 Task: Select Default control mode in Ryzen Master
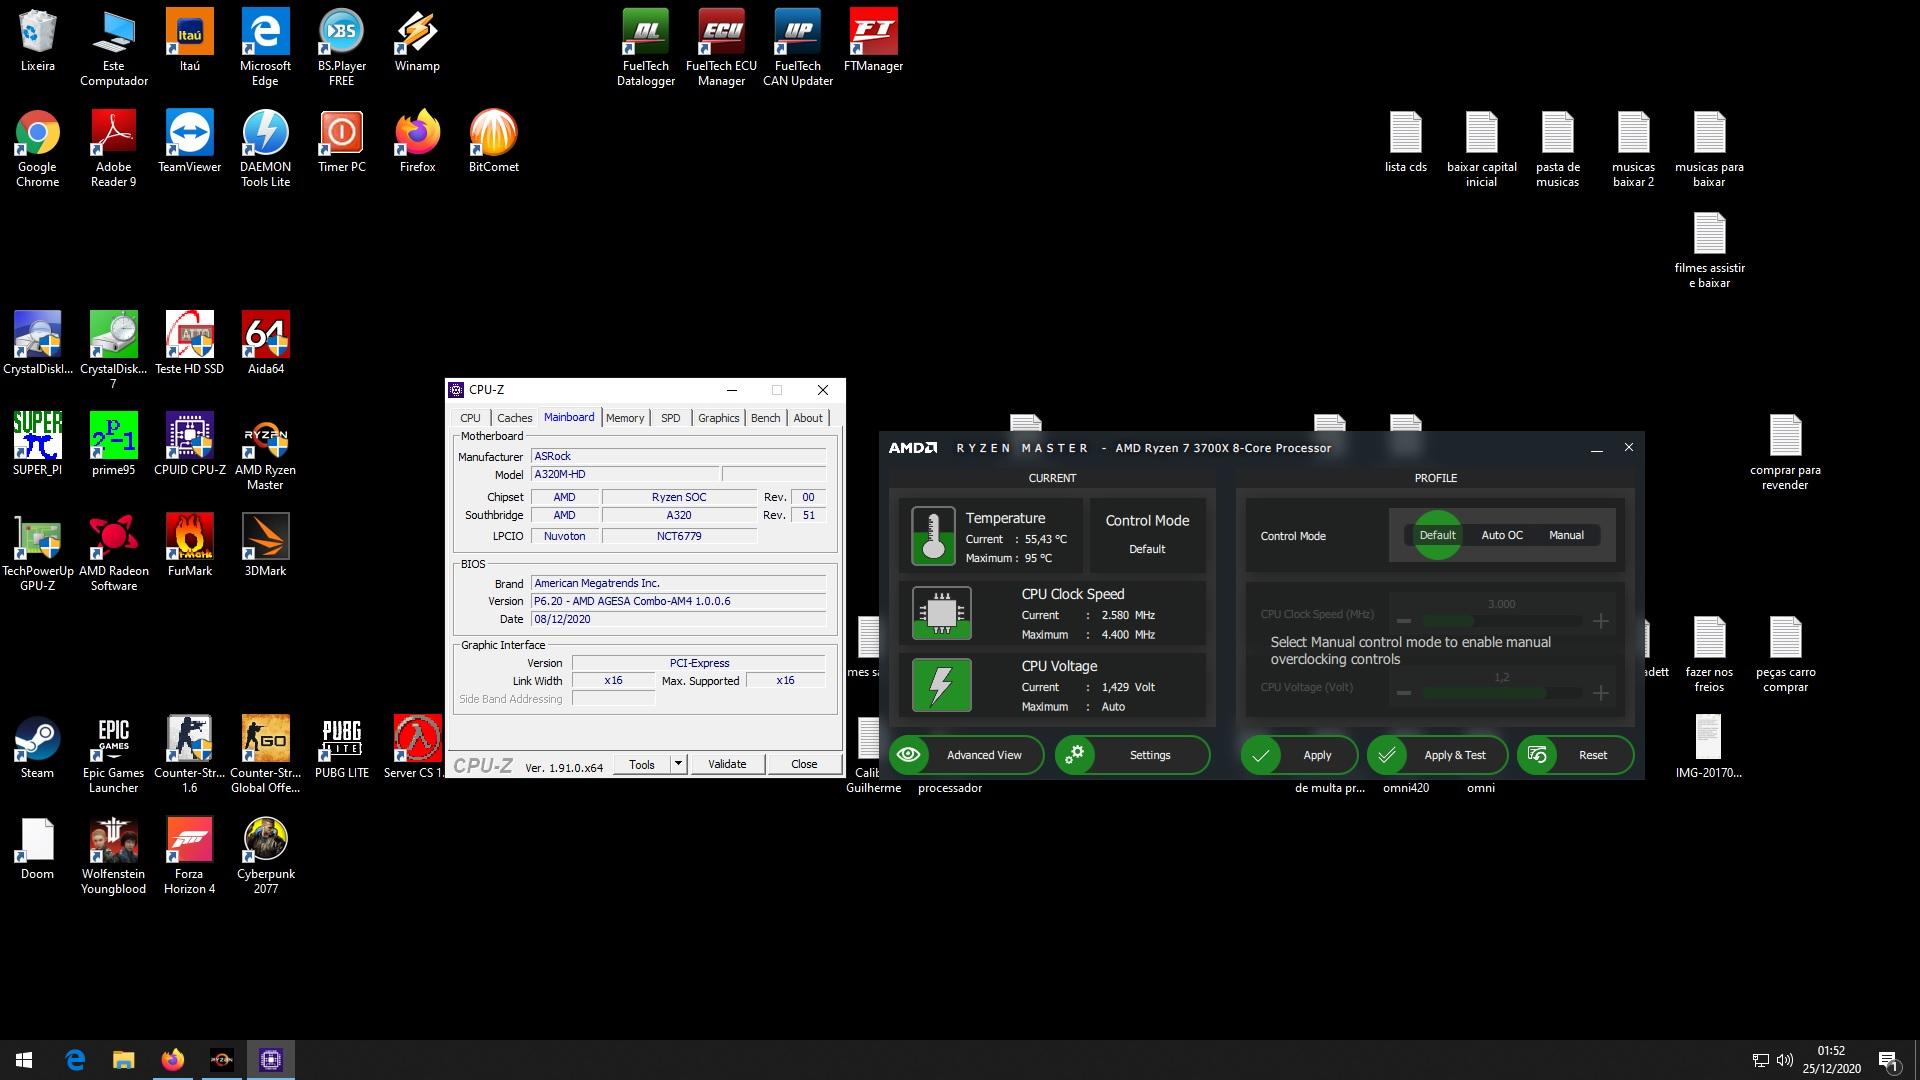point(1437,535)
